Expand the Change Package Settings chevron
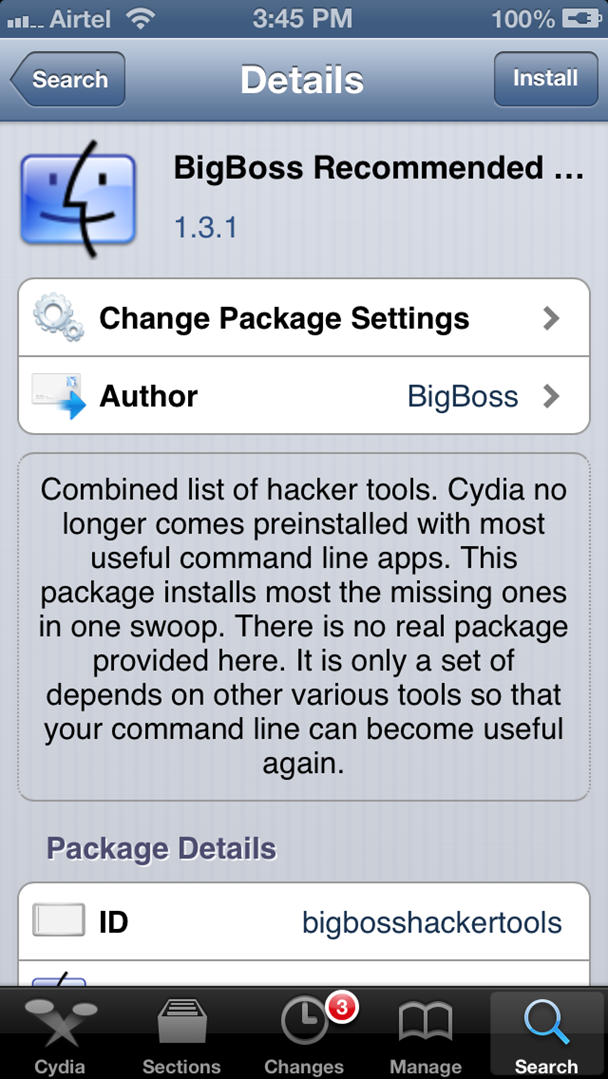The image size is (608, 1079). tap(551, 318)
